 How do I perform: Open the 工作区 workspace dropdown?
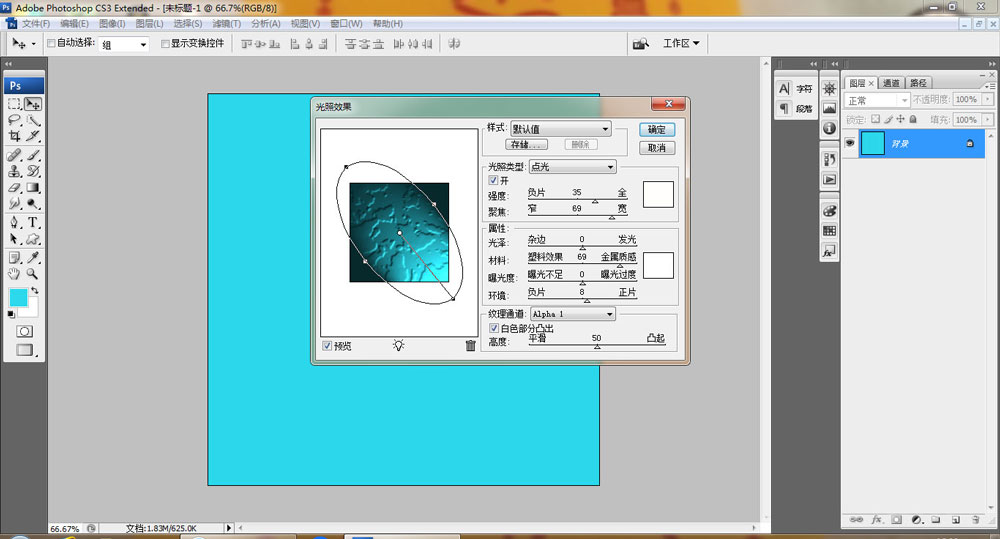pyautogui.click(x=681, y=43)
